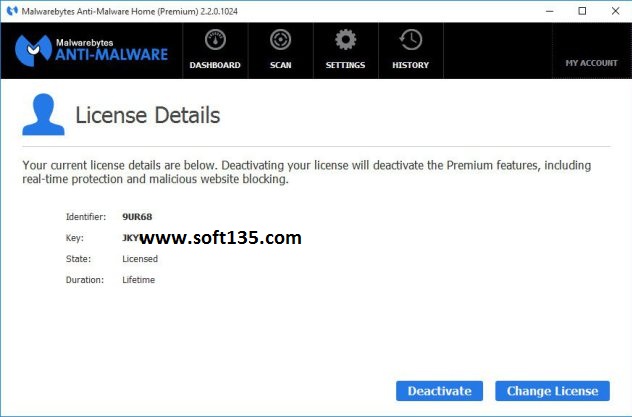Click the blue user profile icon

tap(43, 114)
